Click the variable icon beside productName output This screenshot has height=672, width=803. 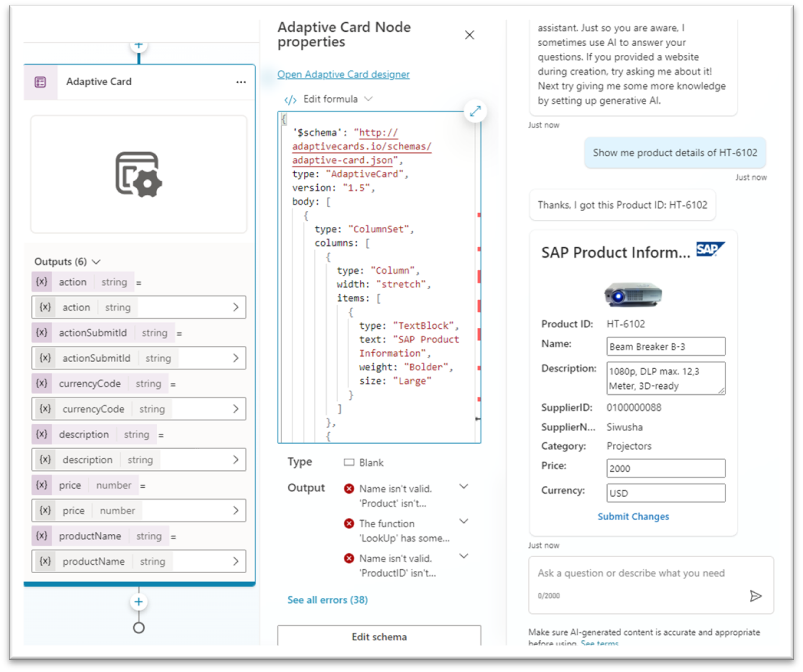pos(41,536)
